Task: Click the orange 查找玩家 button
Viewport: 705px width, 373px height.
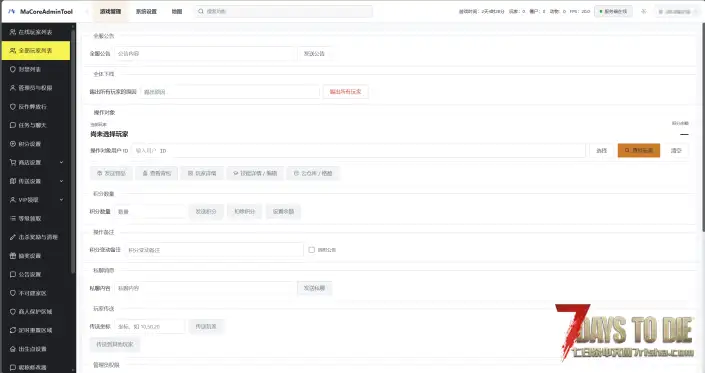Action: (x=639, y=151)
